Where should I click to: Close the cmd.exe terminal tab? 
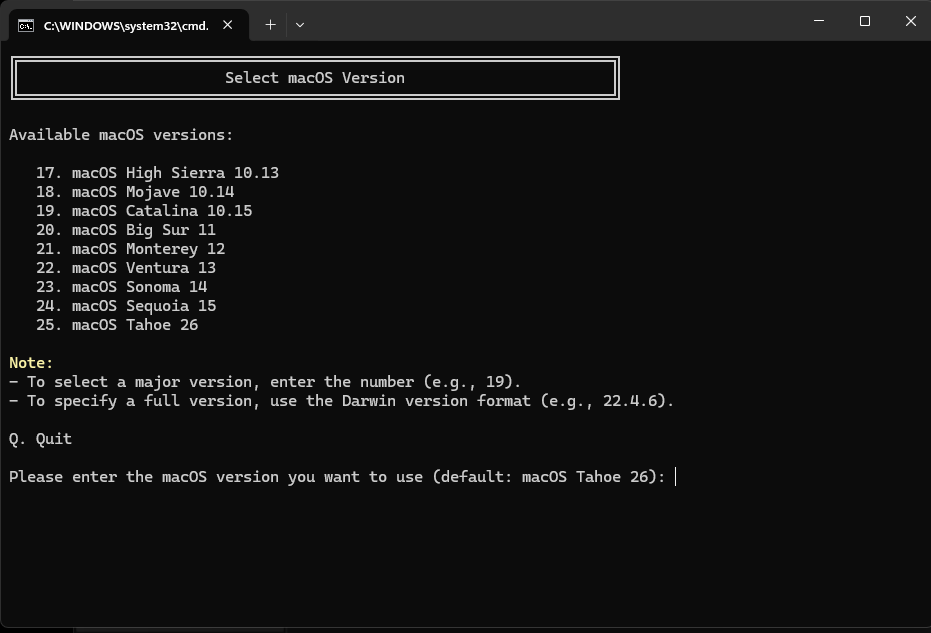tap(228, 25)
